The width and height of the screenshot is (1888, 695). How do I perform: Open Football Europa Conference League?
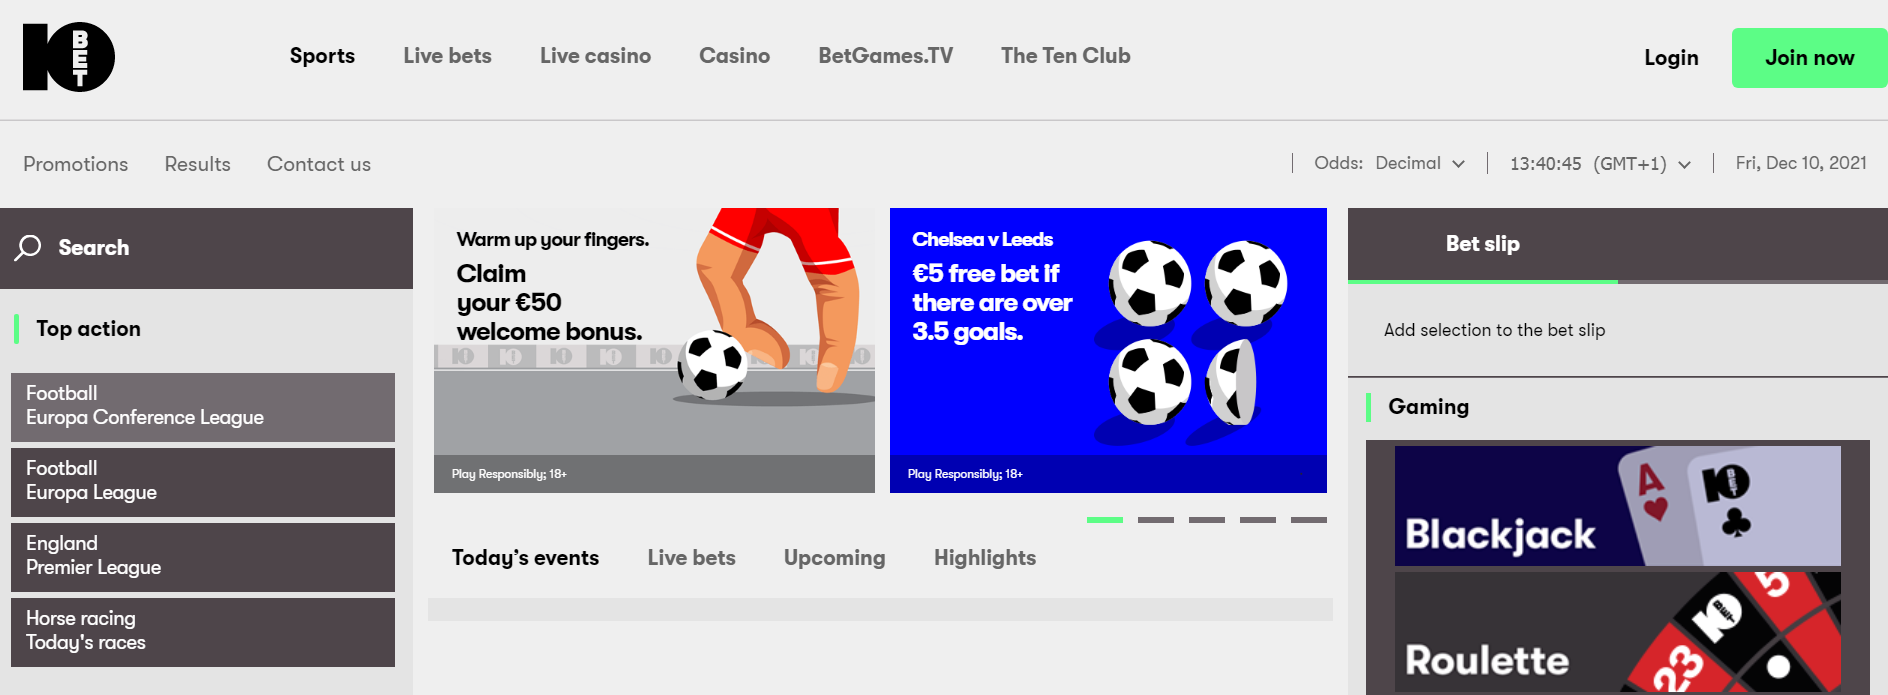coord(203,407)
